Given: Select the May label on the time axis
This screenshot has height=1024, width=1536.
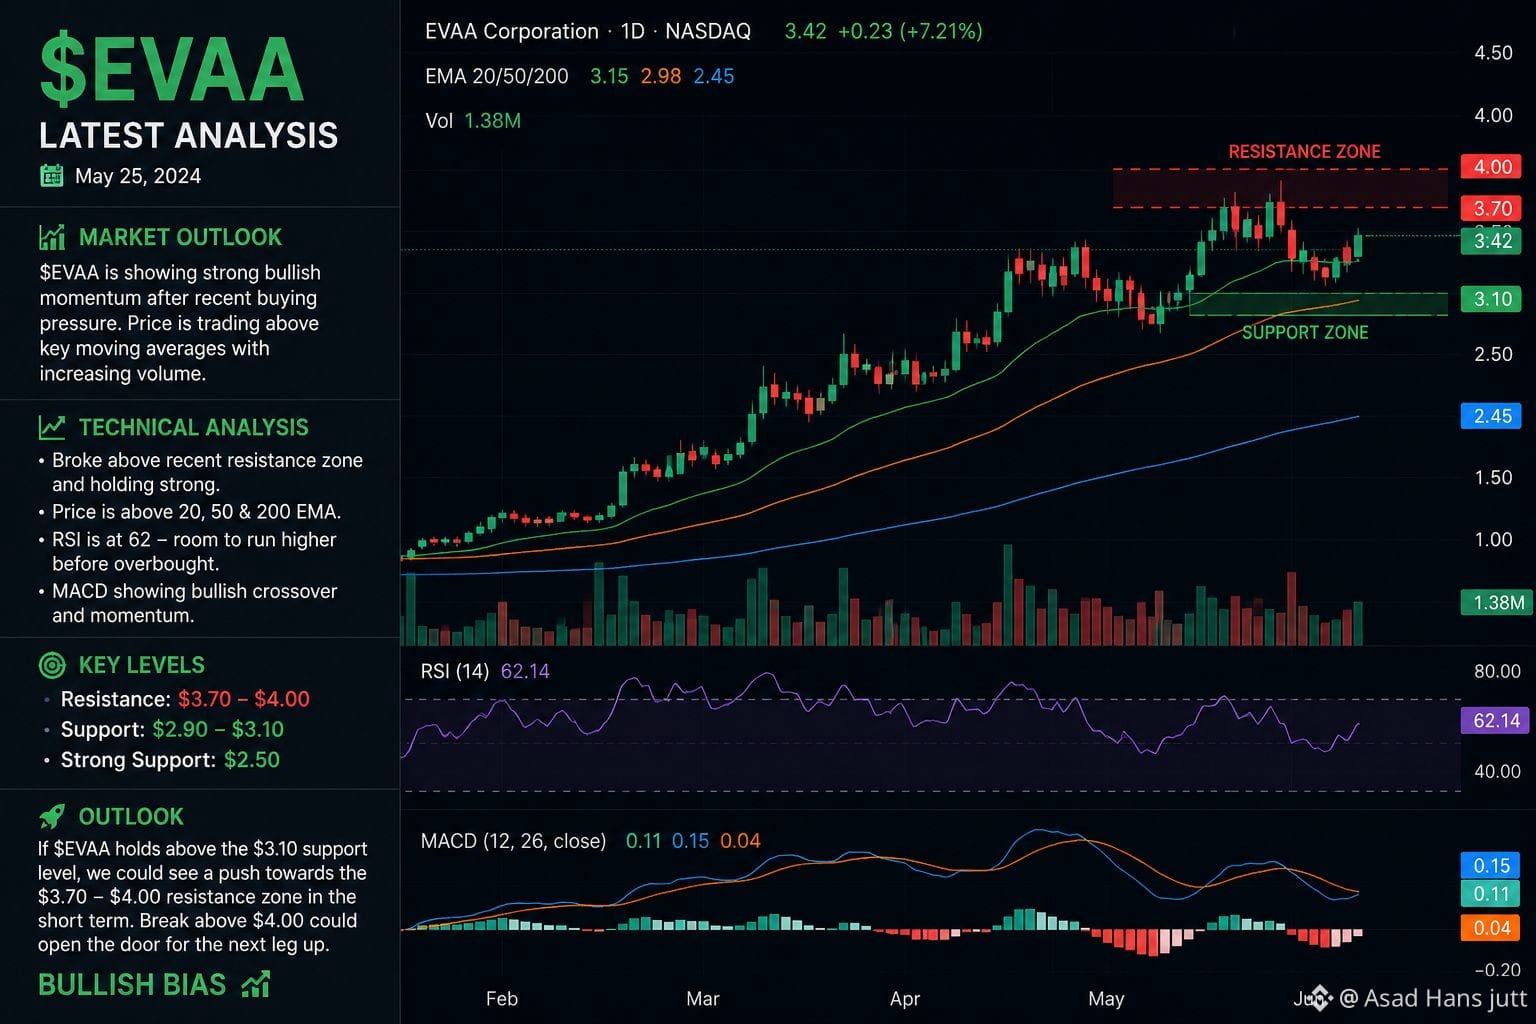Looking at the screenshot, I should pyautogui.click(x=1106, y=999).
